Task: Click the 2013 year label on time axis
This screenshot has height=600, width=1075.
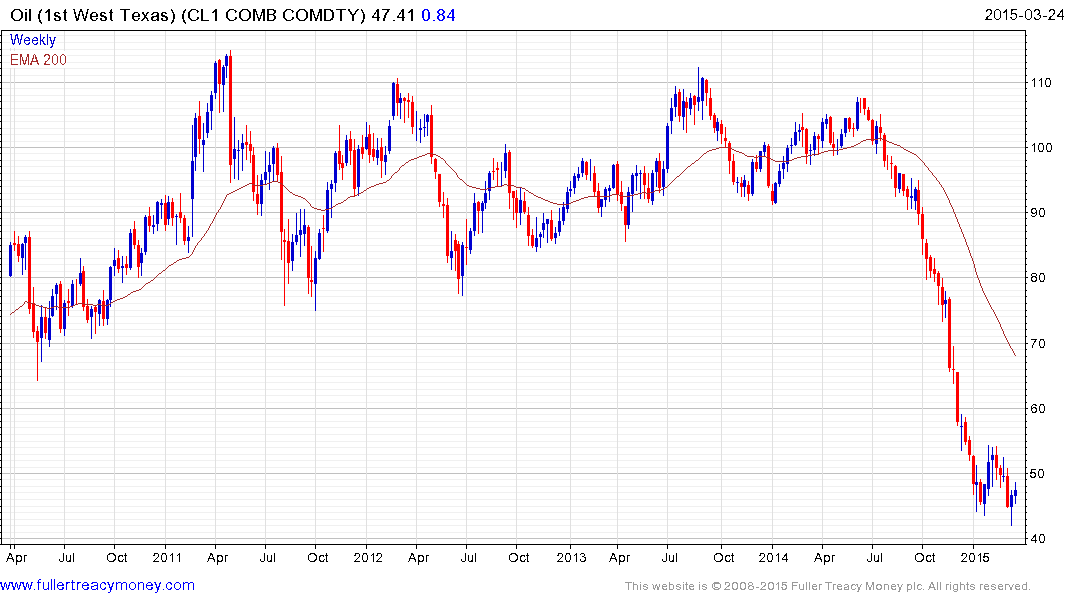Action: [571, 557]
